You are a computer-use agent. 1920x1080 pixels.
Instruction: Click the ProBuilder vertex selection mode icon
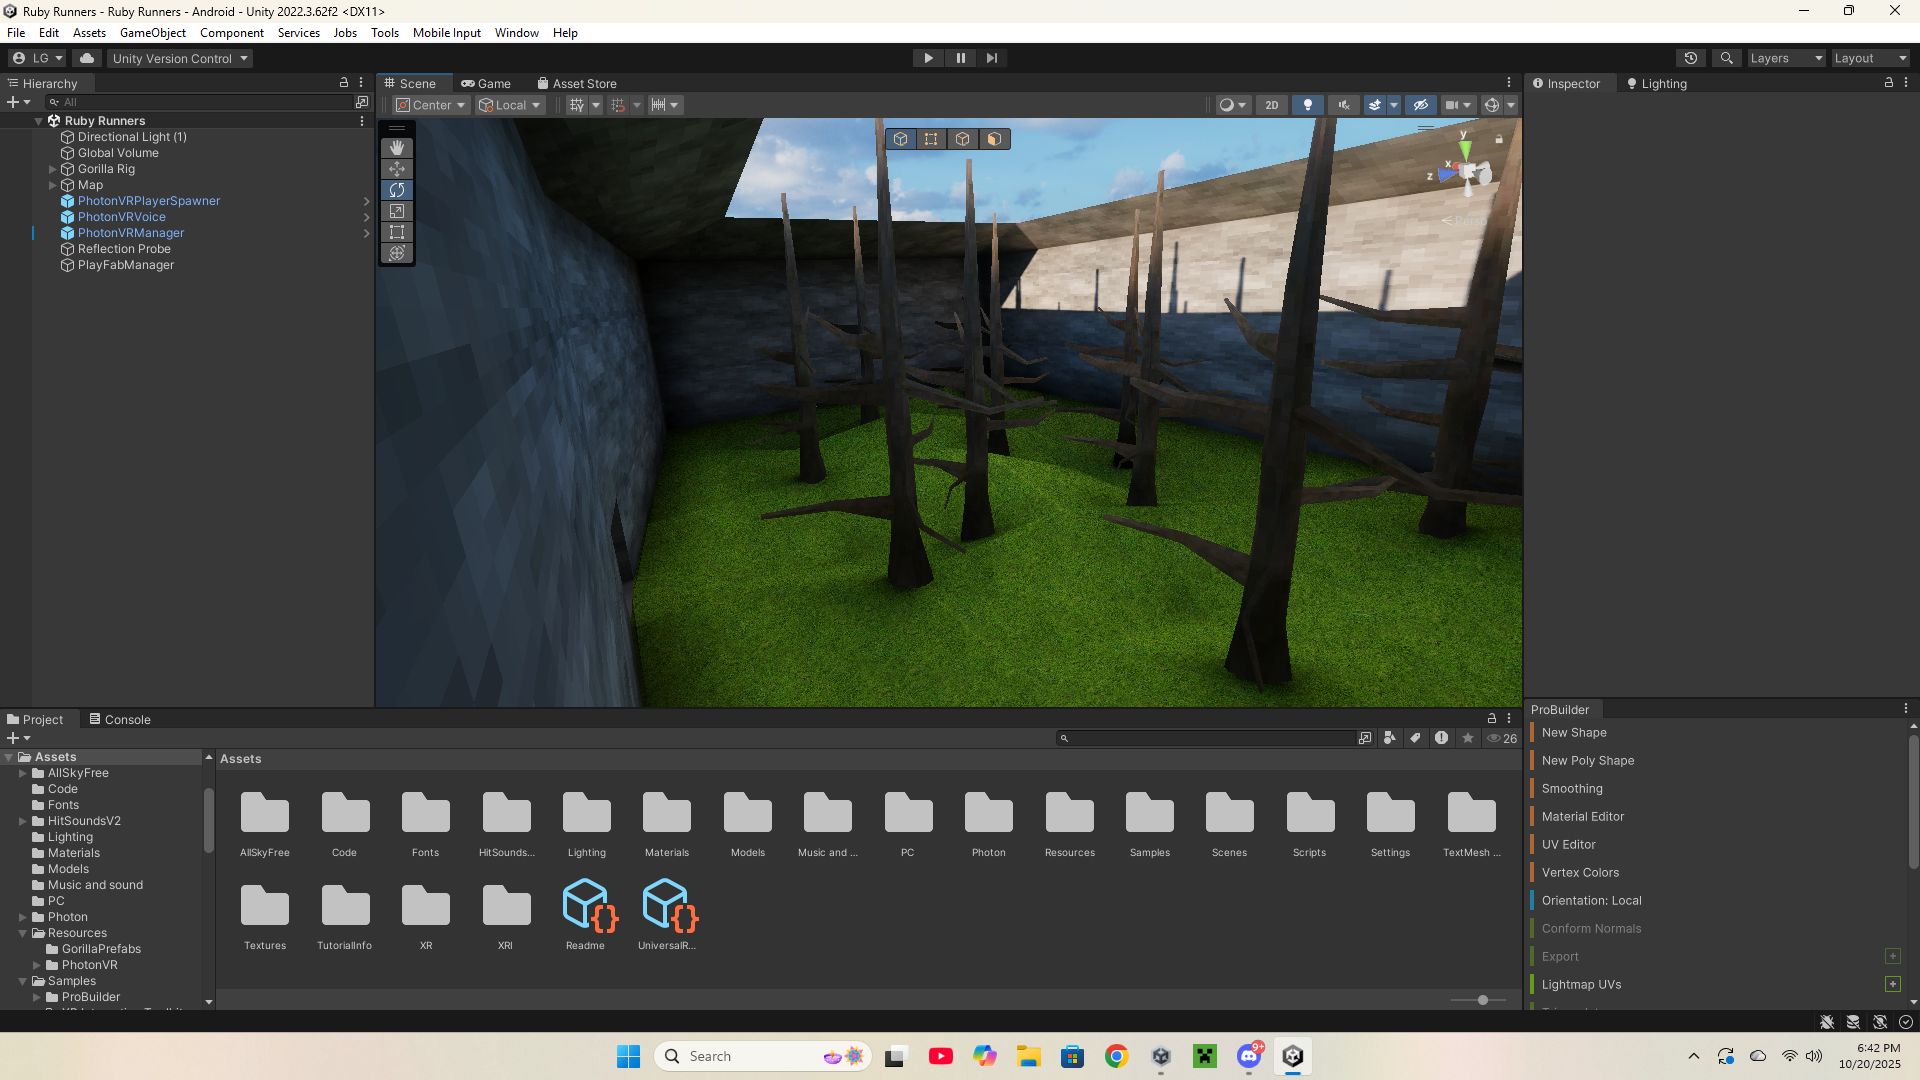(x=931, y=139)
